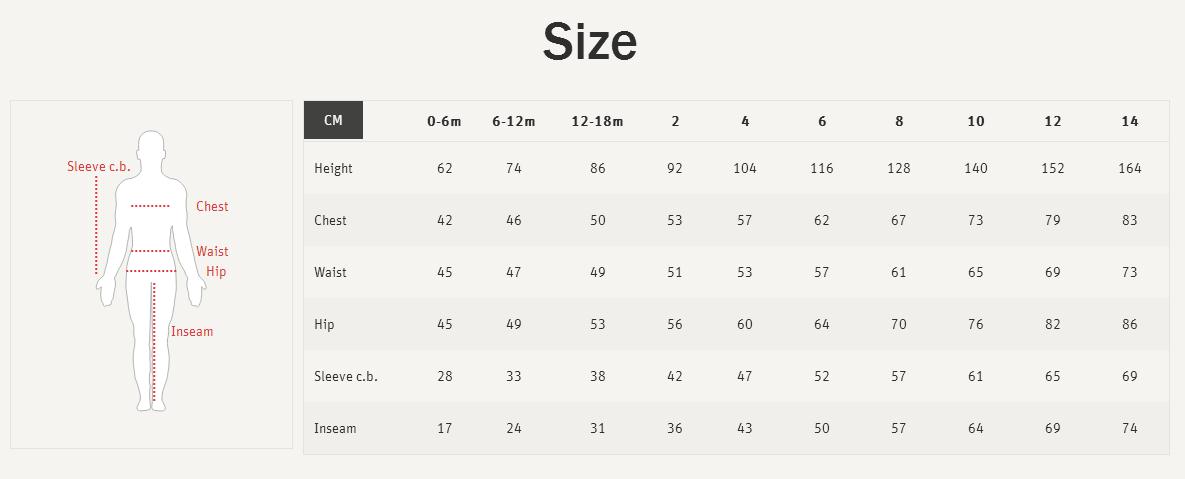This screenshot has width=1185, height=479.
Task: Click the Chest row label in table
Action: [x=330, y=221]
